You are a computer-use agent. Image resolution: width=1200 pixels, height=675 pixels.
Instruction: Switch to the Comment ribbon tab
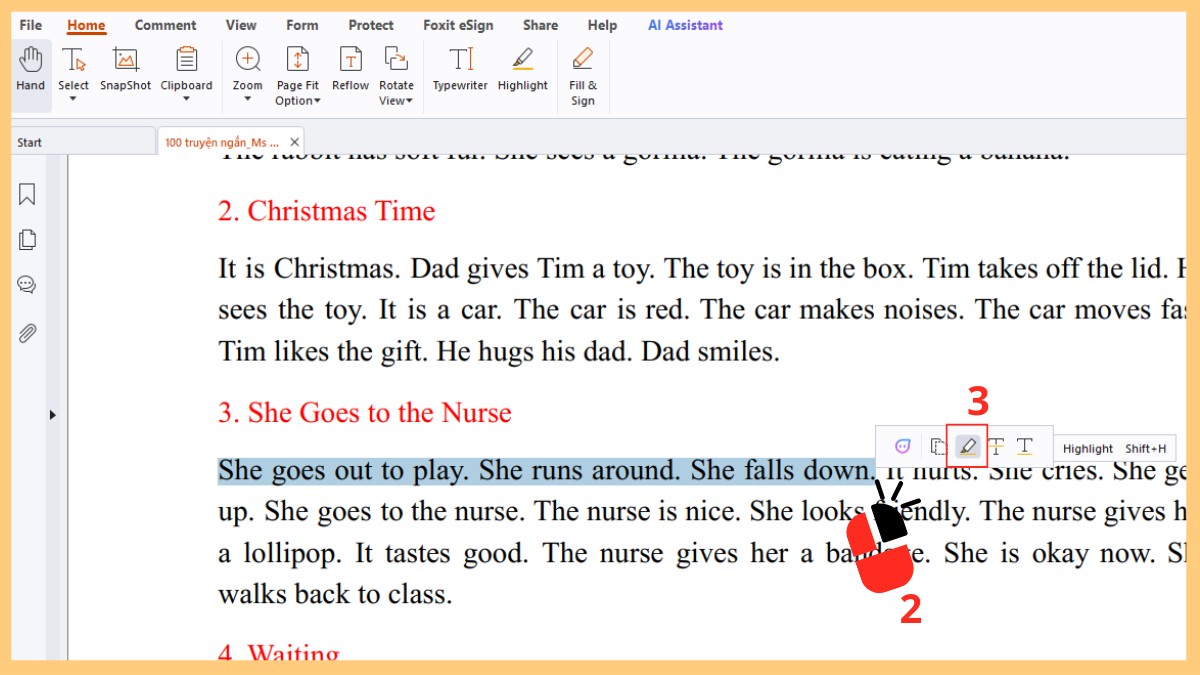pos(165,25)
